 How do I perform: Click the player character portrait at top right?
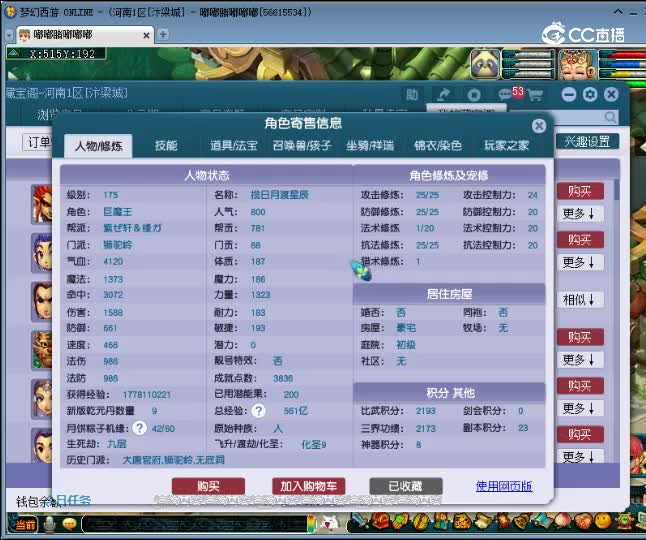tap(578, 64)
